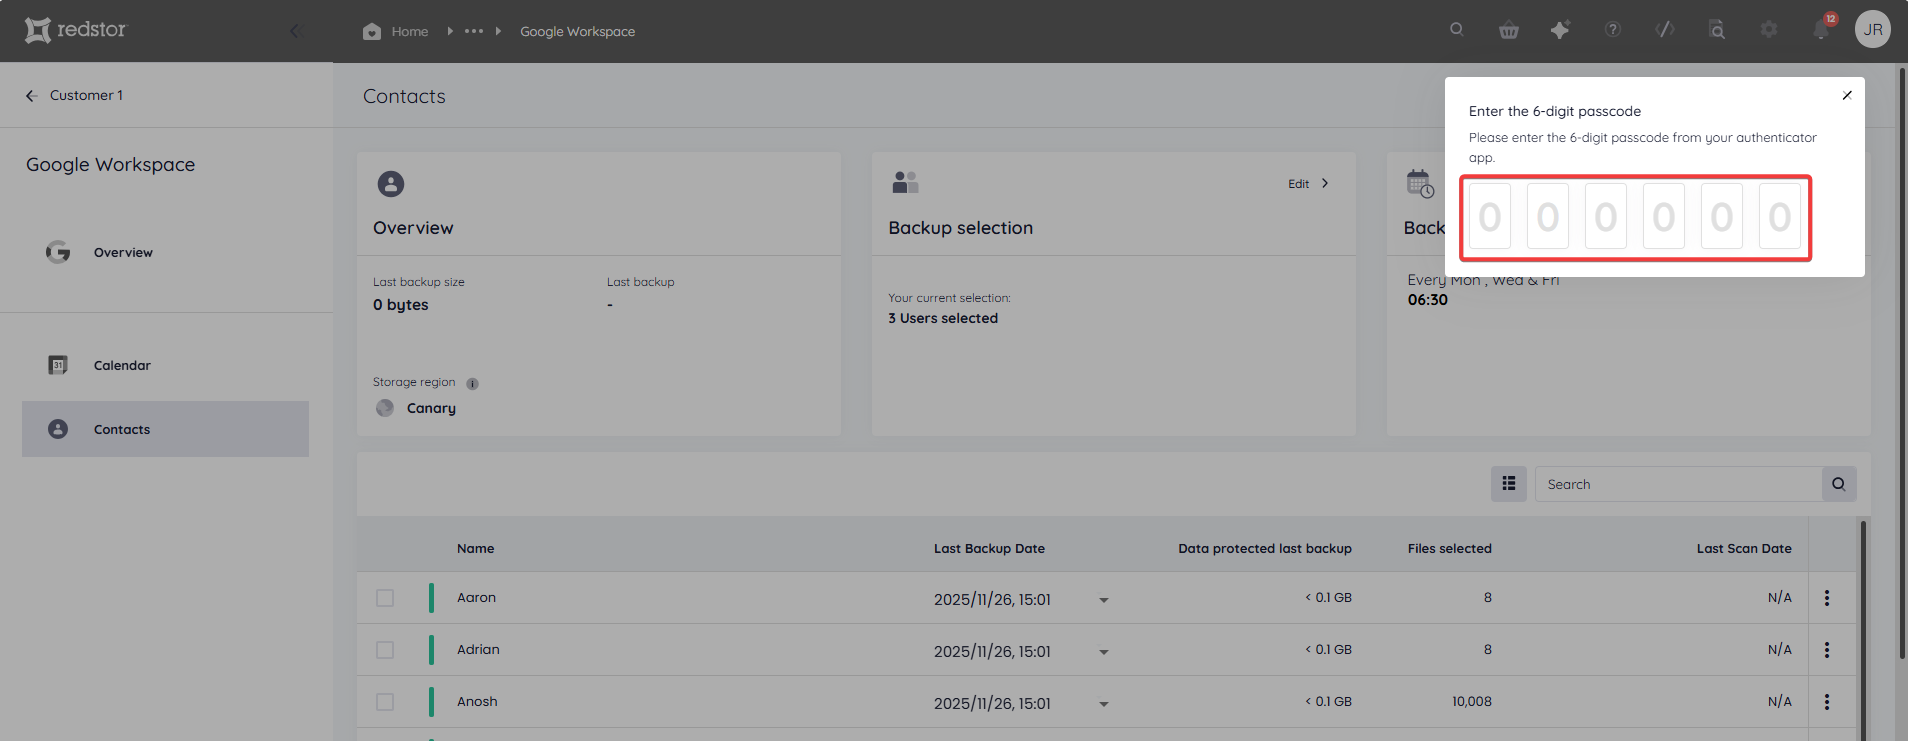Screen dimensions: 1908x741
Task: Open the three-dot menu for Anosh
Action: [1827, 702]
